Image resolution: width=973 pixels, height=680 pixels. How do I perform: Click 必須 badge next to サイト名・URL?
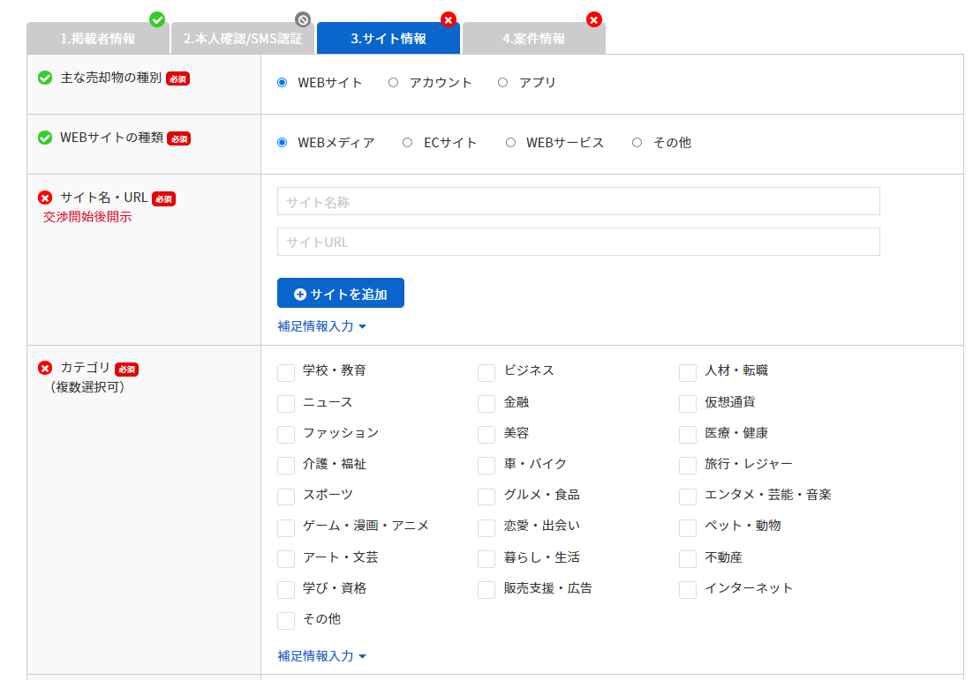point(164,199)
